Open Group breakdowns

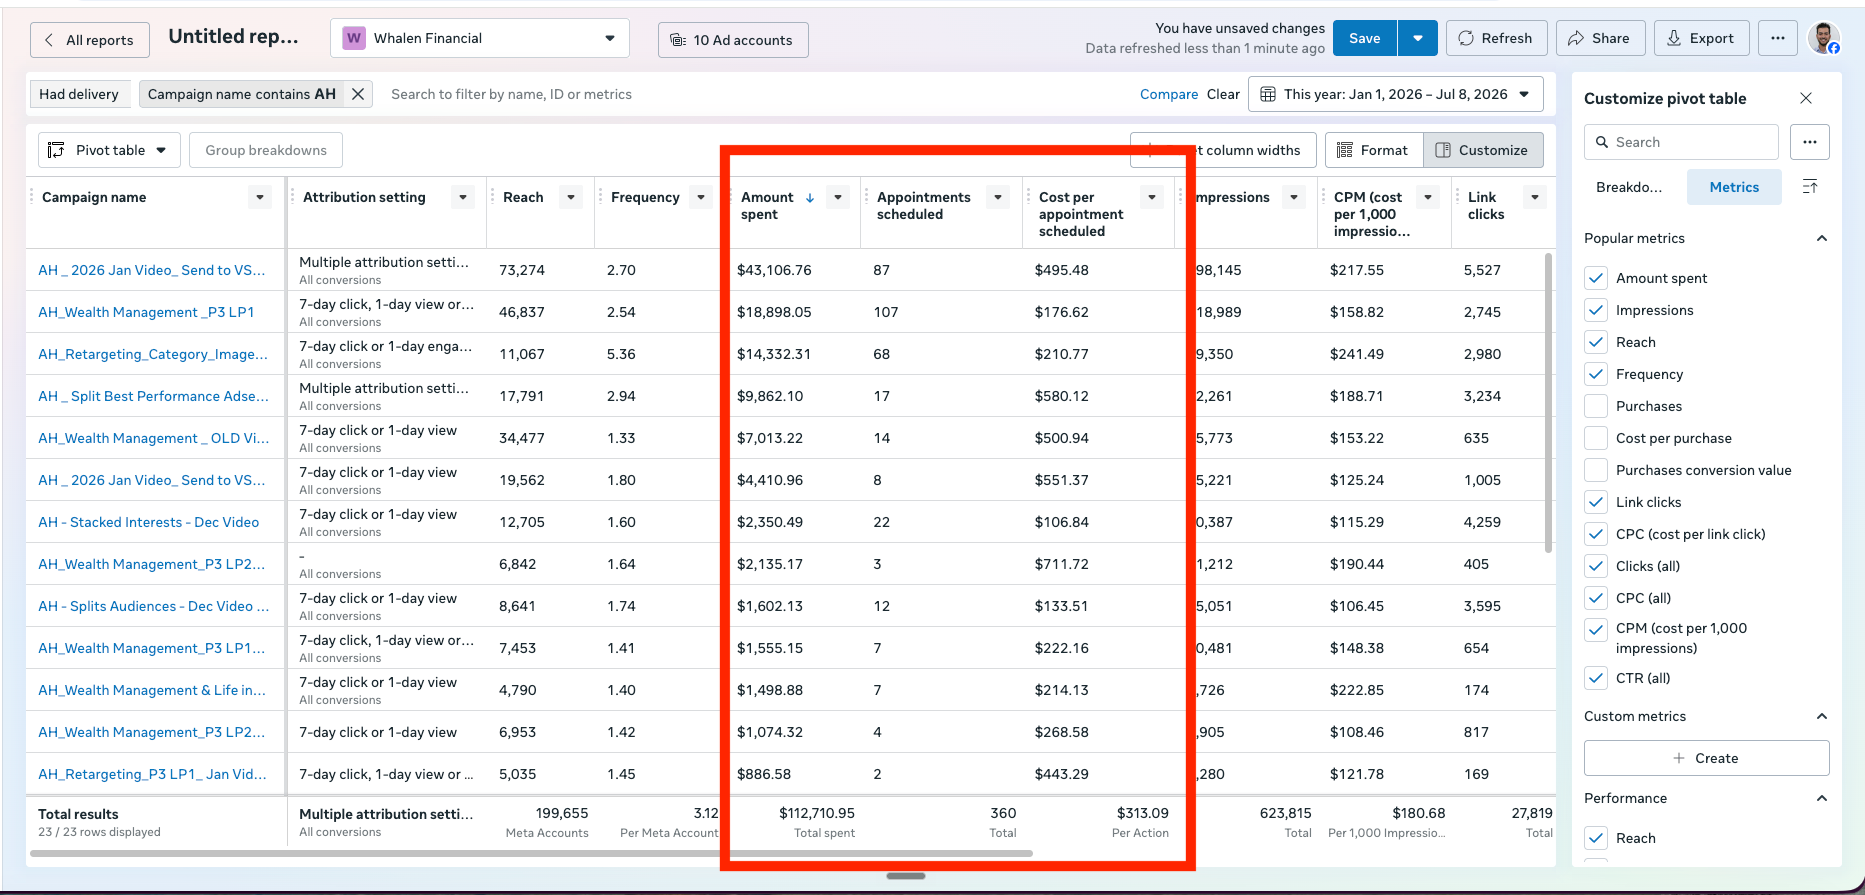[266, 150]
